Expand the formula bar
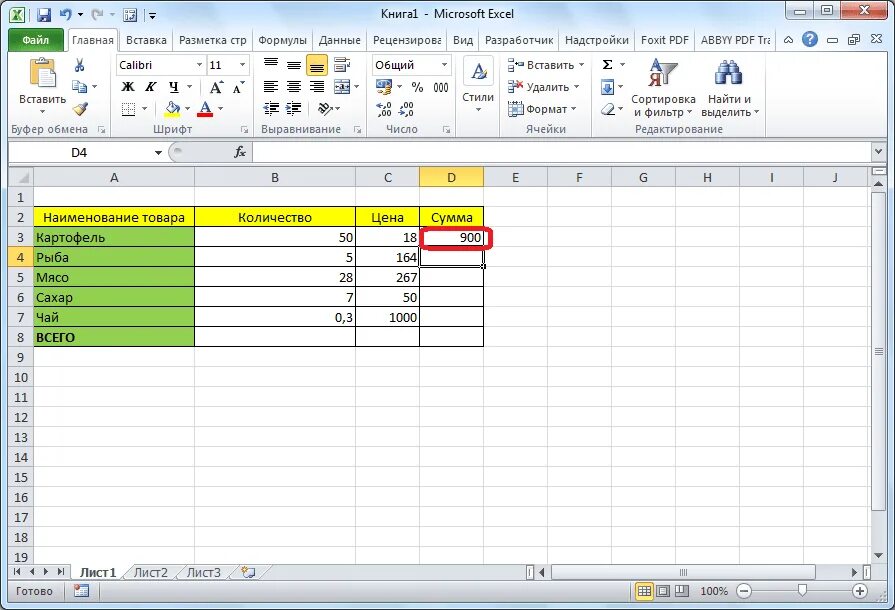Screen dimensions: 895x610 pyautogui.click(x=878, y=152)
